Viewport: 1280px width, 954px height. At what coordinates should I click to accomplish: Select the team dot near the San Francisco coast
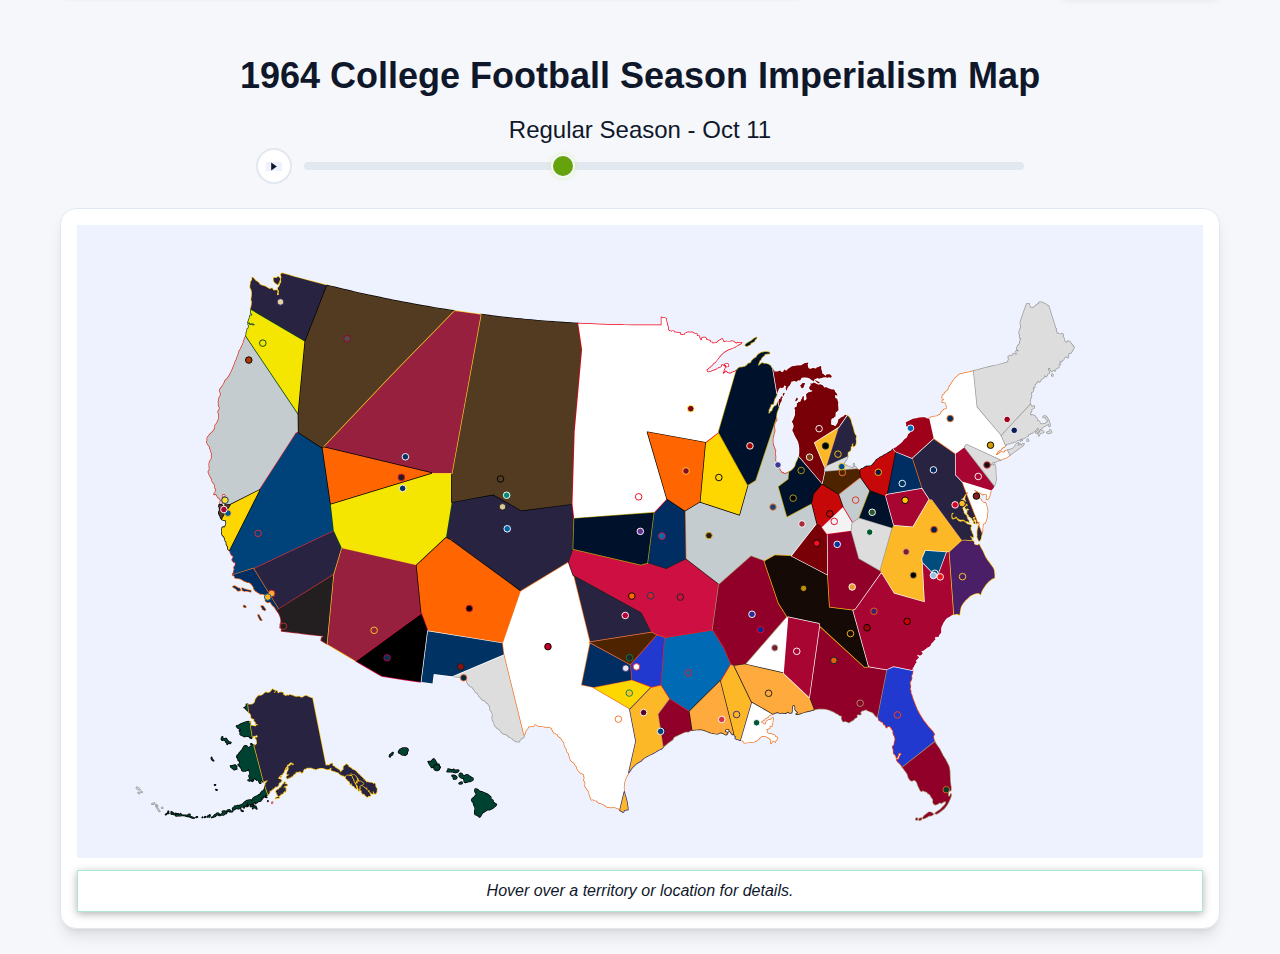224,509
